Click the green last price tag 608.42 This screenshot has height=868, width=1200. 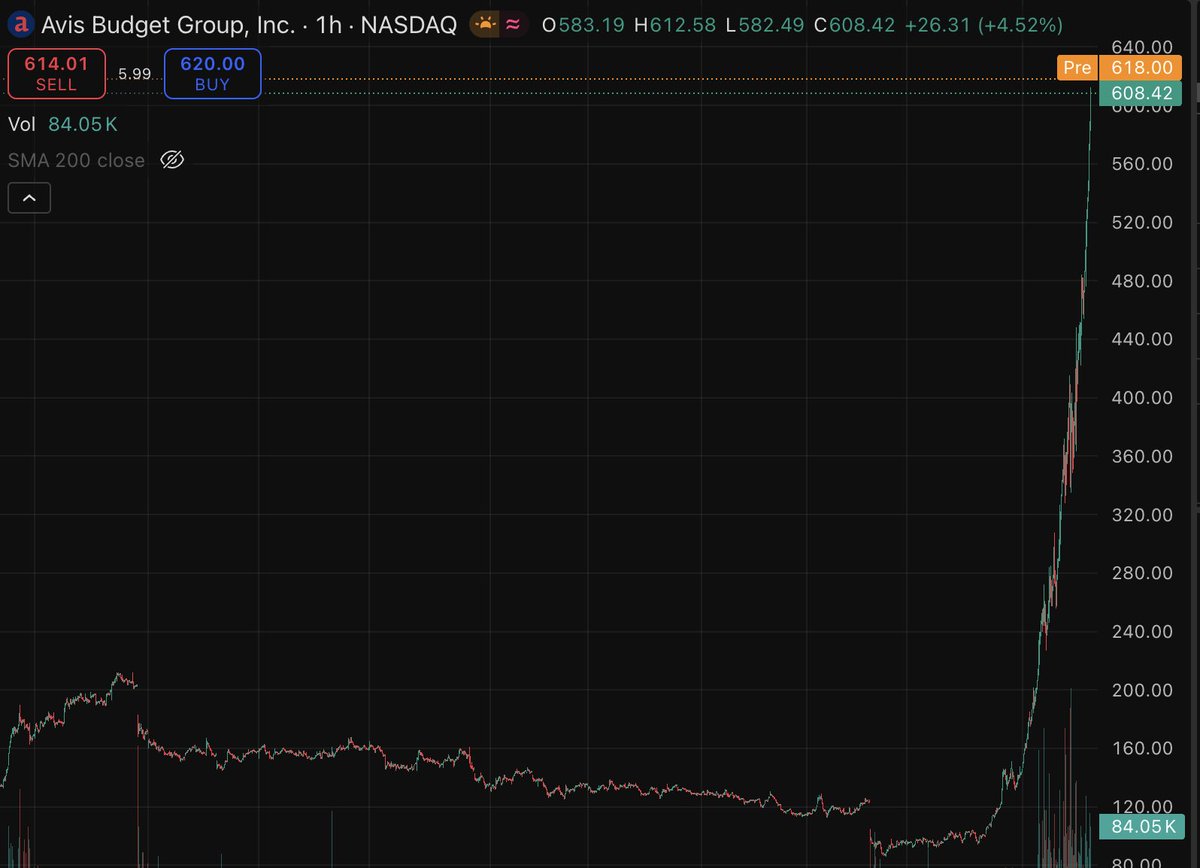click(1140, 93)
